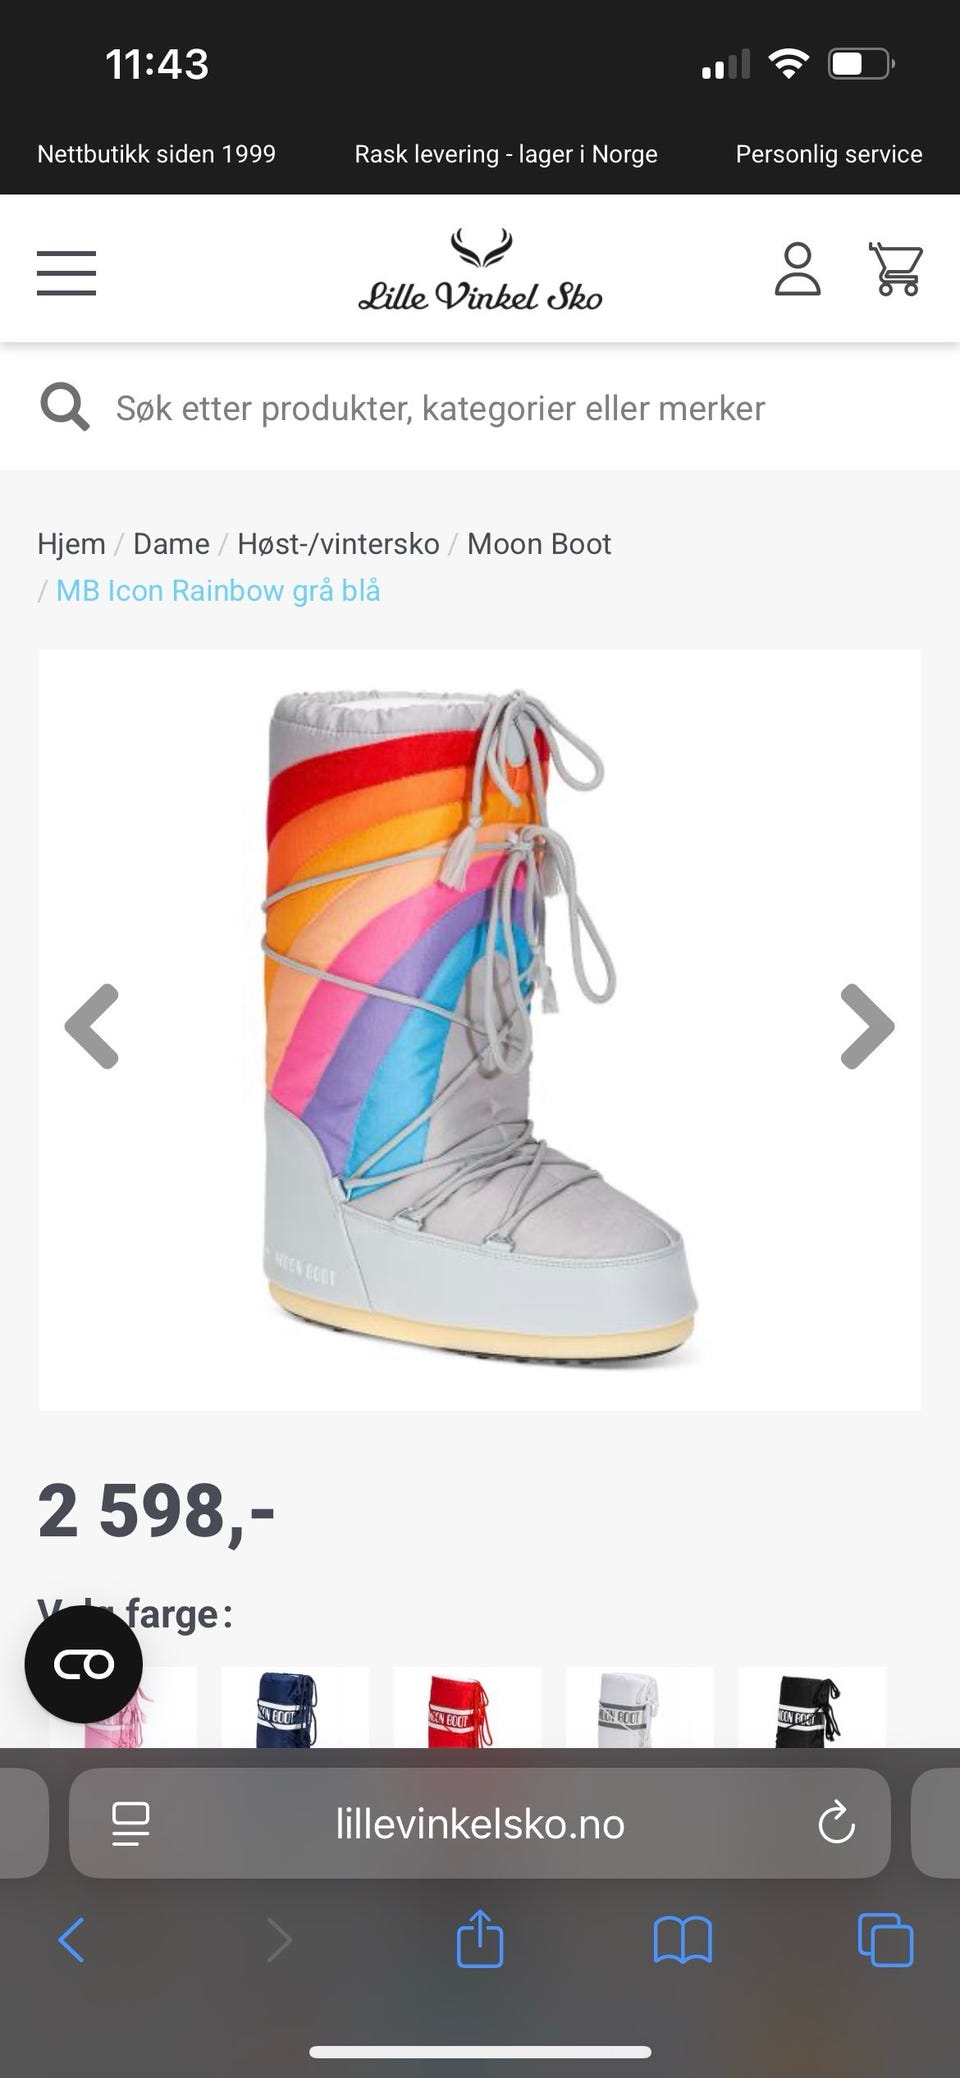Viewport: 960px width, 2078px height.
Task: Go back in Safari
Action: click(71, 1940)
